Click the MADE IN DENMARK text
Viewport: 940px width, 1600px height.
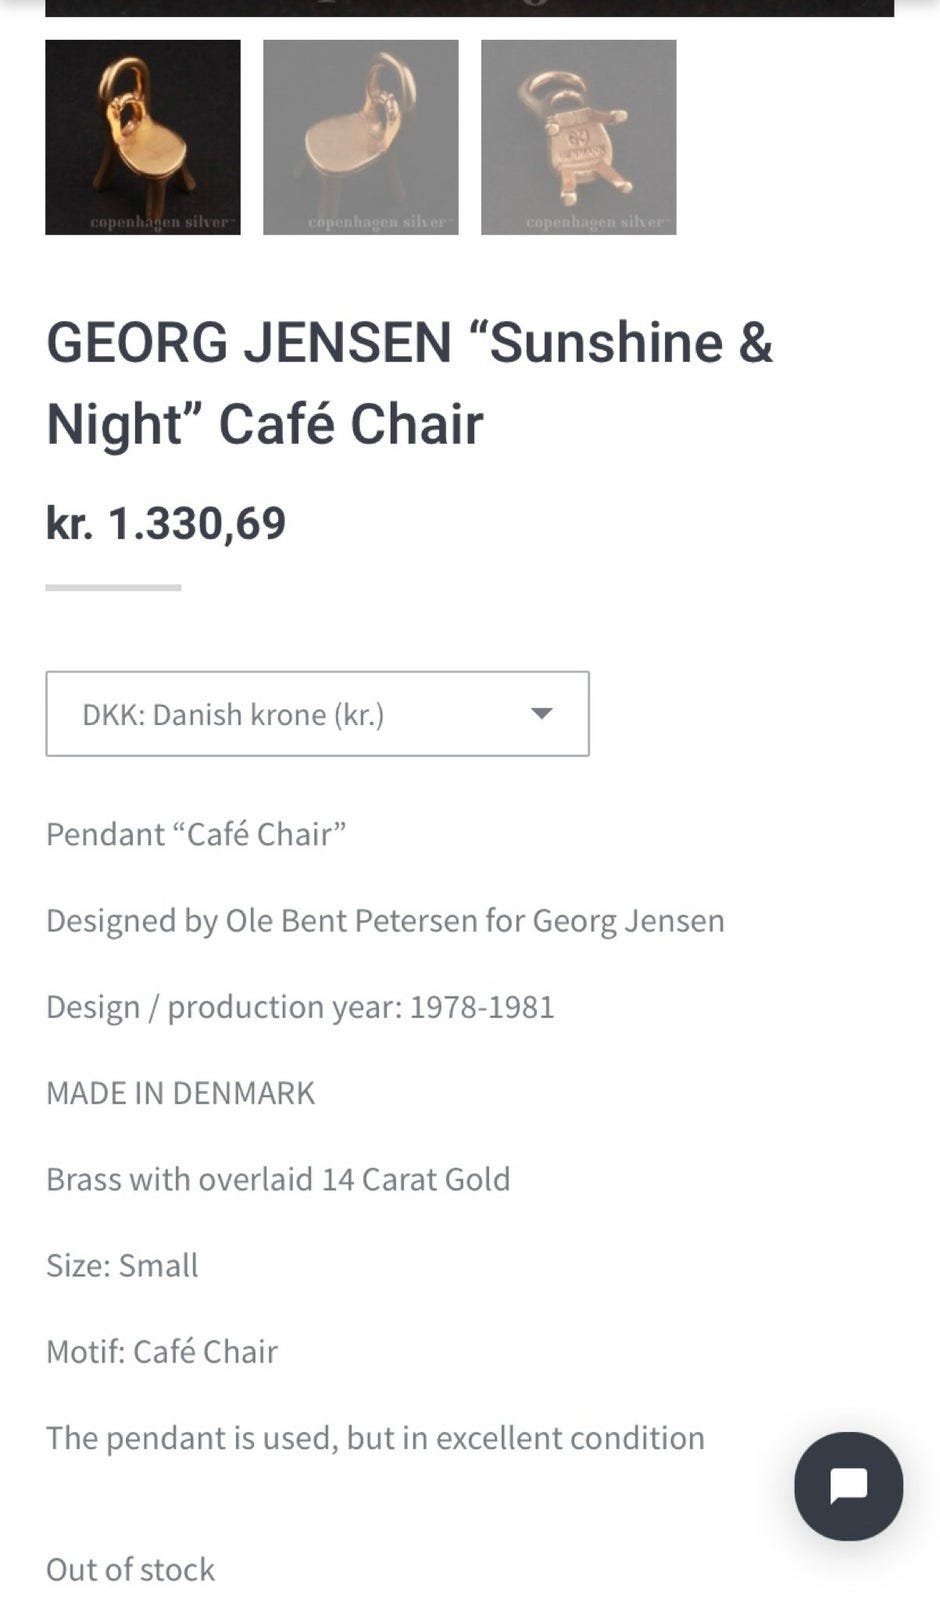180,1093
